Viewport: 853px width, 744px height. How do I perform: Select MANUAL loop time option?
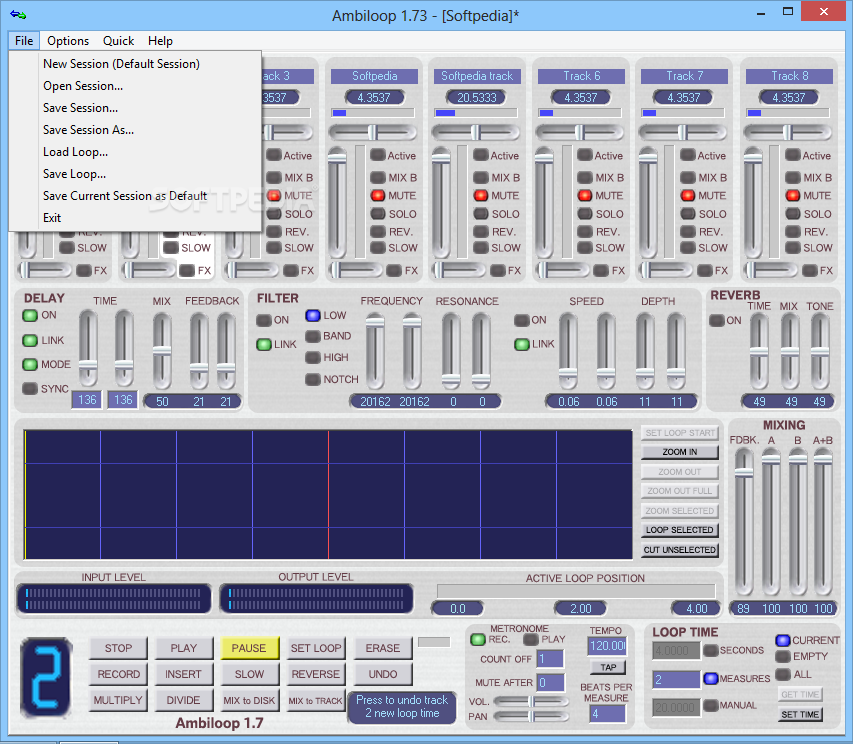click(710, 705)
